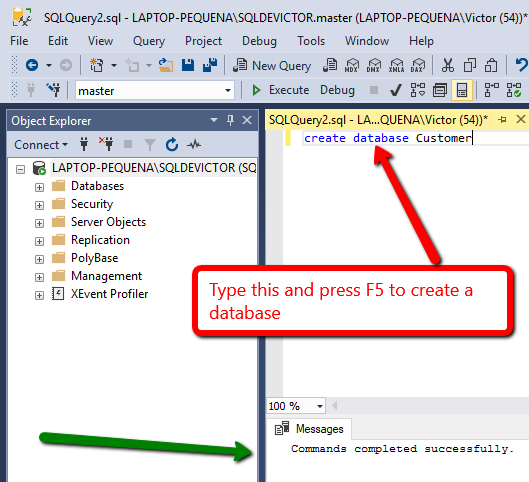The width and height of the screenshot is (529, 482).
Task: Display the estimated execution plan
Action: click(x=418, y=90)
